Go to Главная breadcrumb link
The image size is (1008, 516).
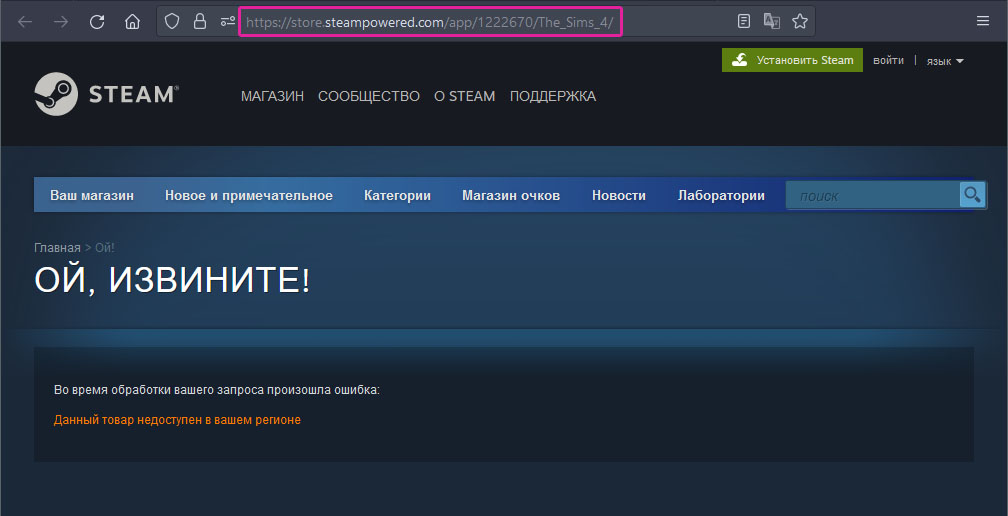click(57, 247)
